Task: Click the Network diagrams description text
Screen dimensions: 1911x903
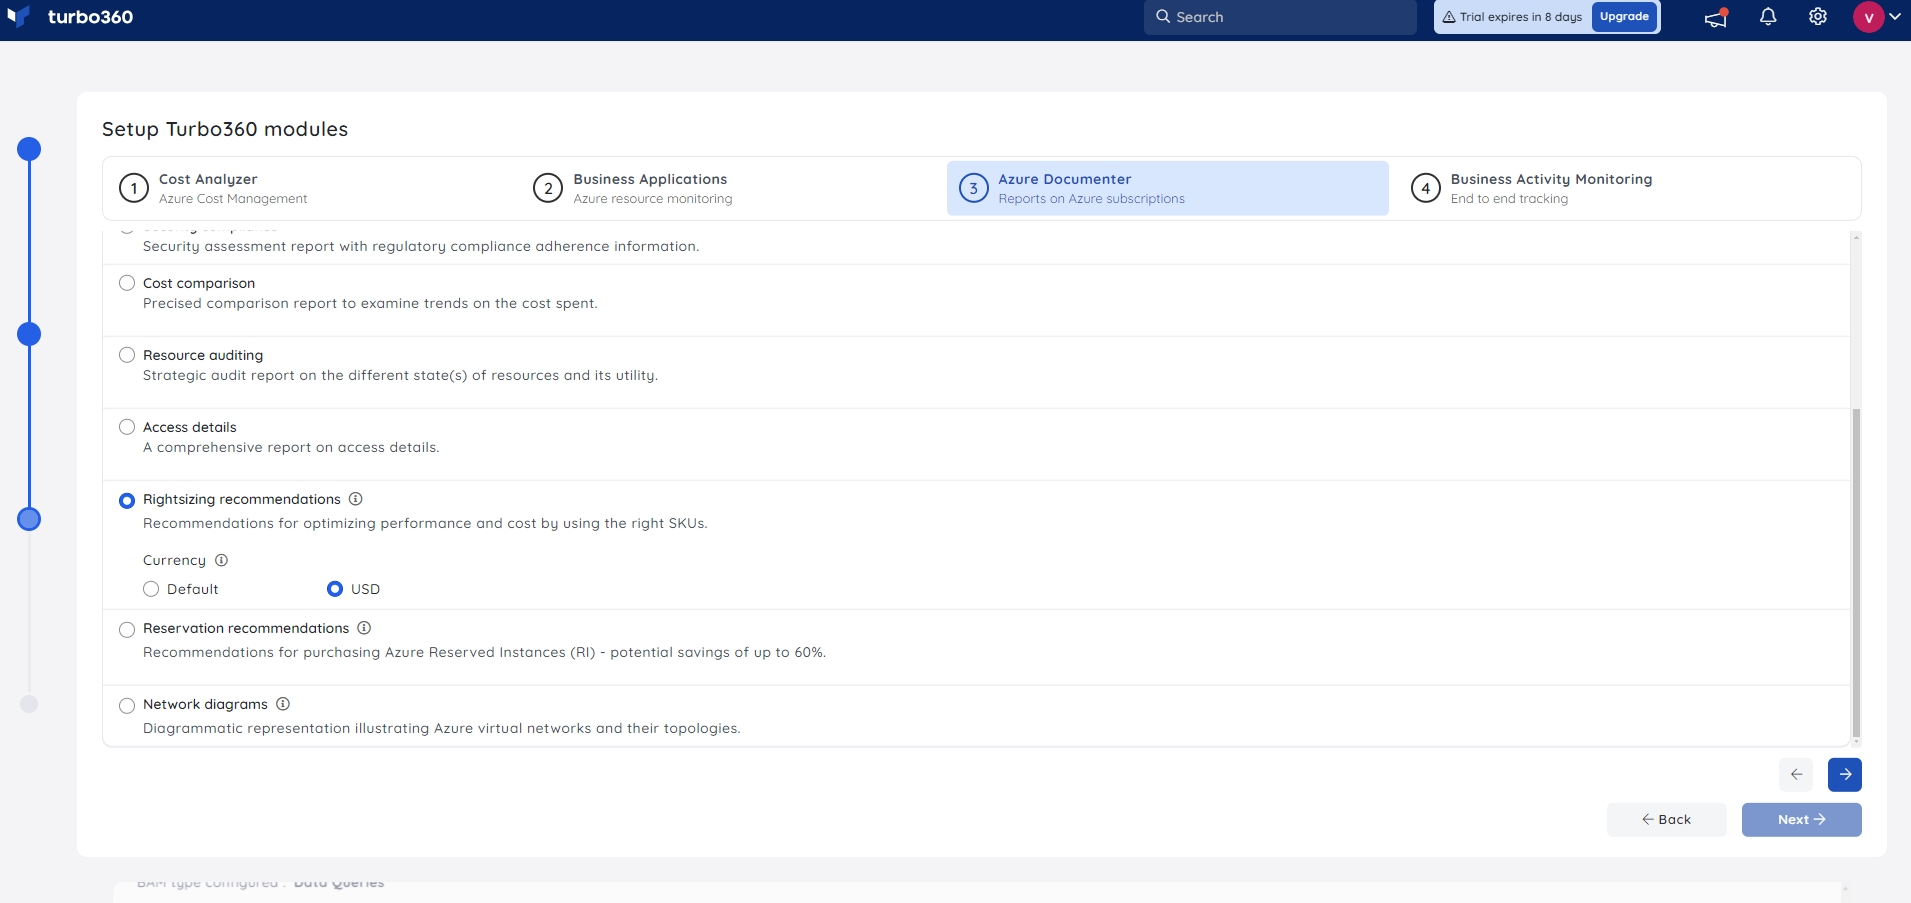Action: point(441,728)
